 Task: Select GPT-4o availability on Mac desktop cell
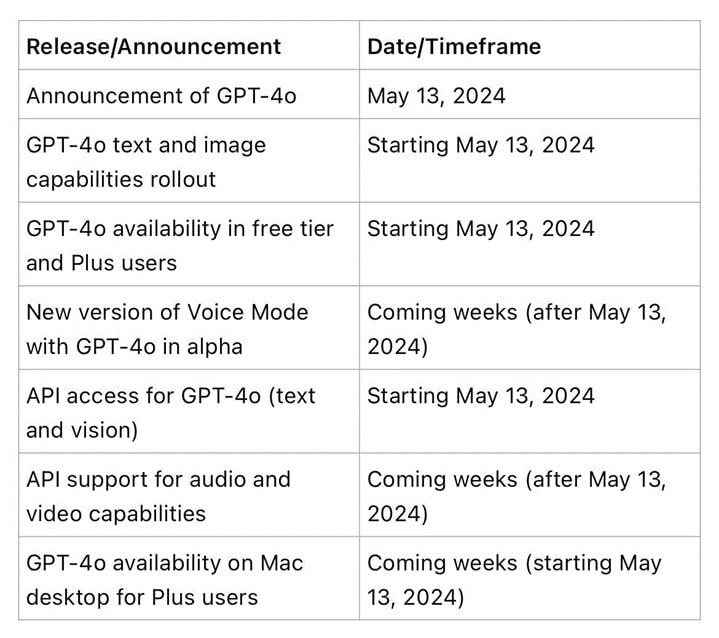coord(188,578)
